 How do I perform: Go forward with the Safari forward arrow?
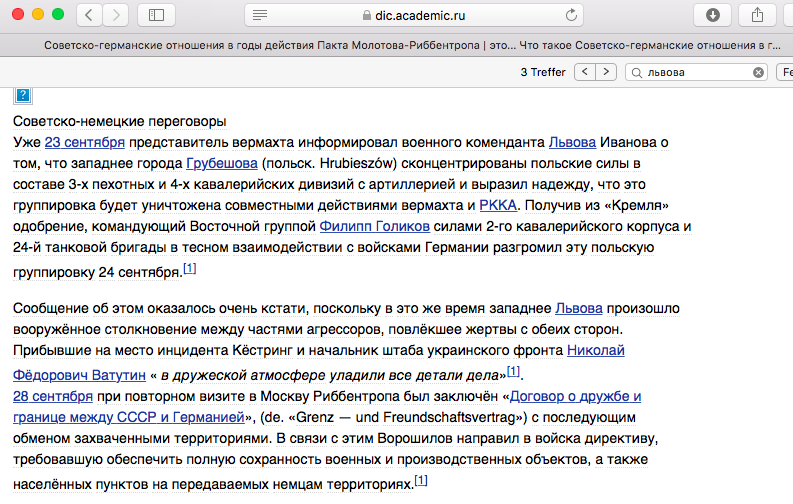[116, 15]
